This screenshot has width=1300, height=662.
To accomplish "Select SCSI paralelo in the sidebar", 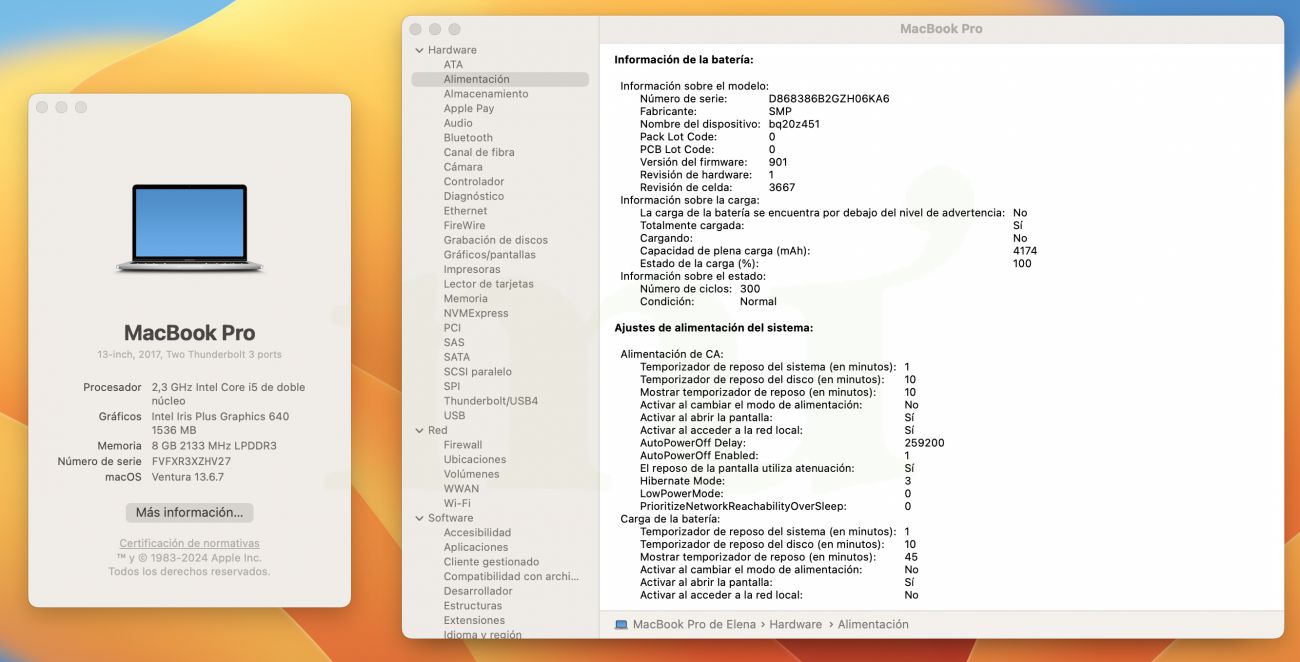I will (x=478, y=372).
